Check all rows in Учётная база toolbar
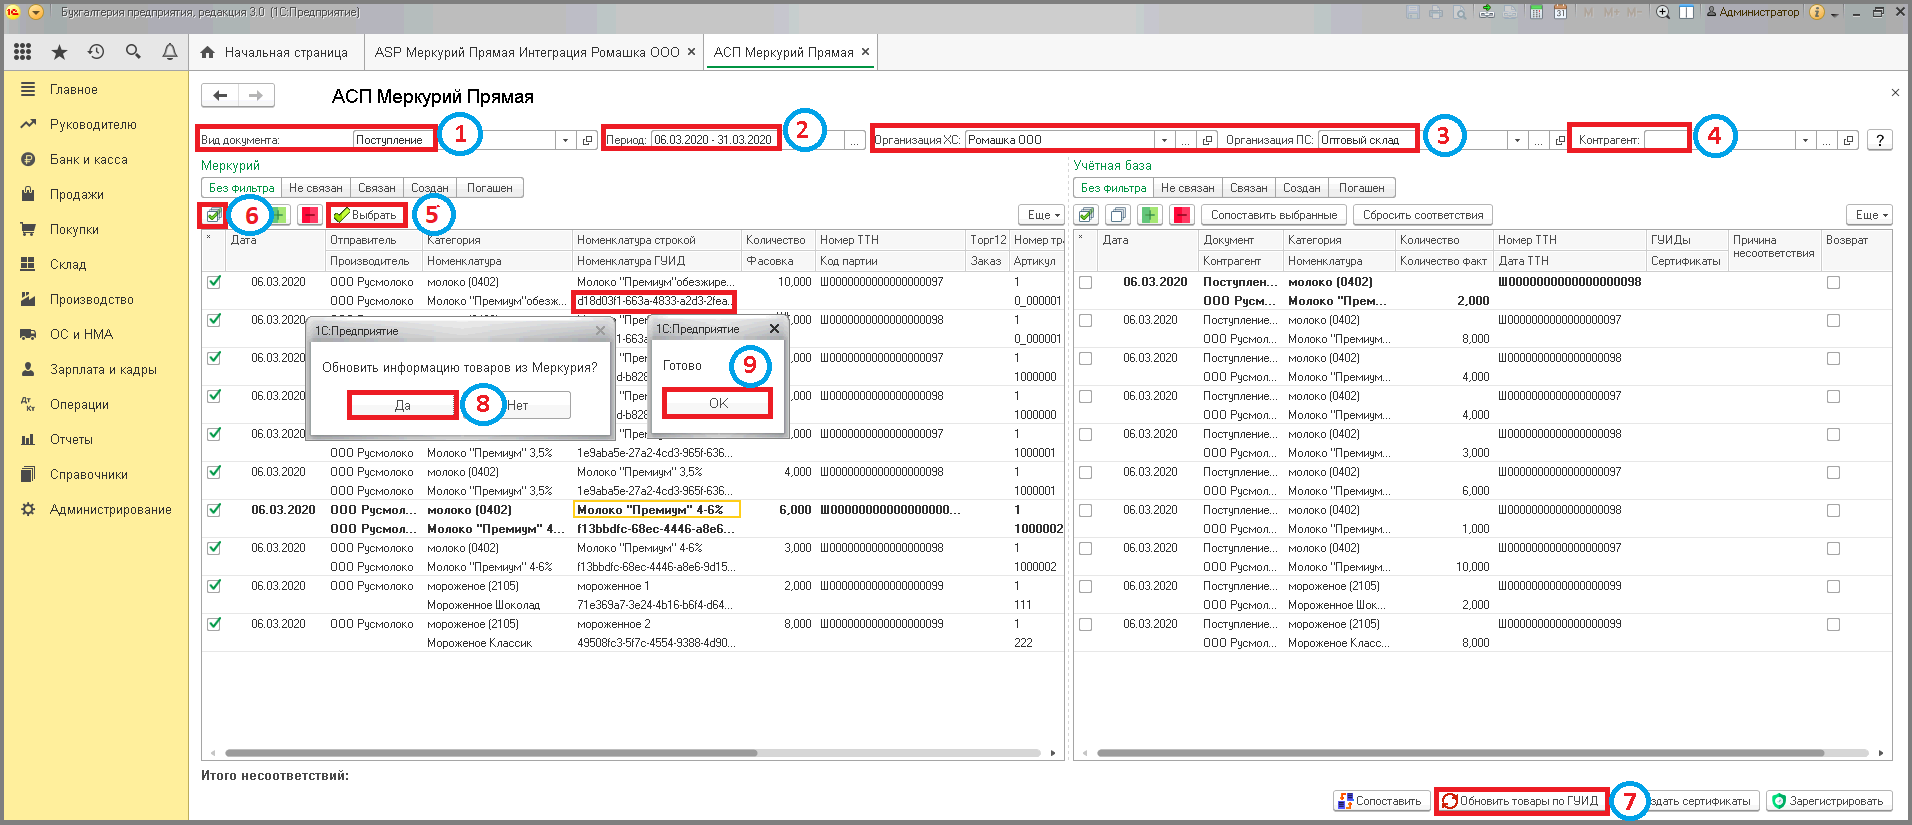Viewport: 1912px width, 825px height. click(x=1087, y=215)
